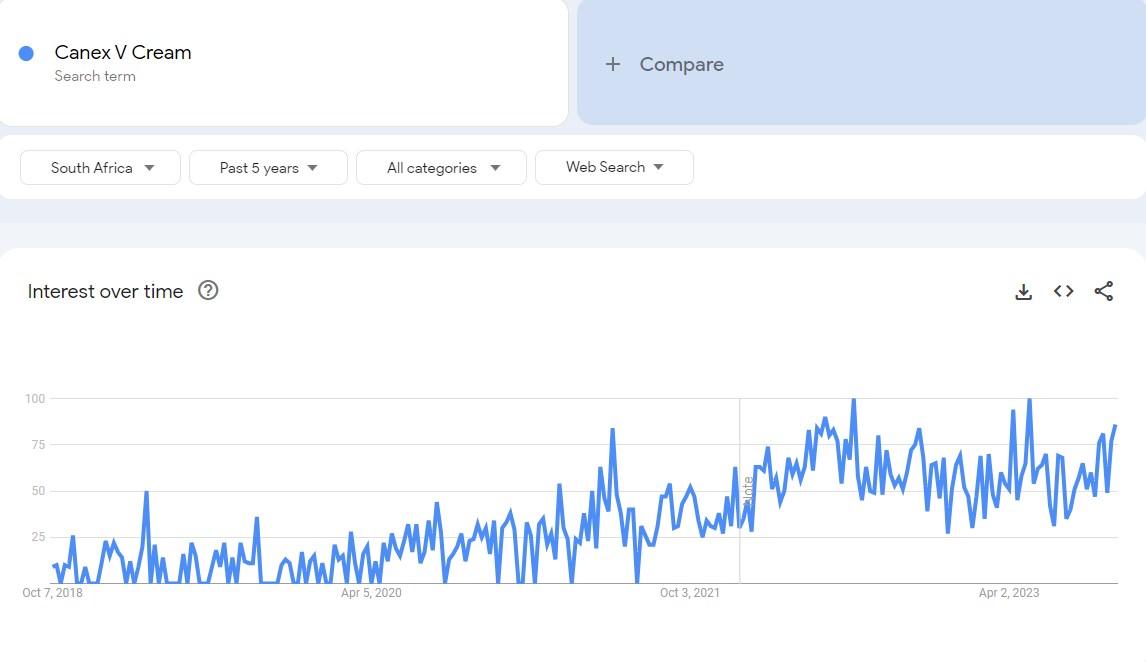Screen dimensions: 1146x662
Task: Open help for Interest over time
Action: [x=208, y=291]
